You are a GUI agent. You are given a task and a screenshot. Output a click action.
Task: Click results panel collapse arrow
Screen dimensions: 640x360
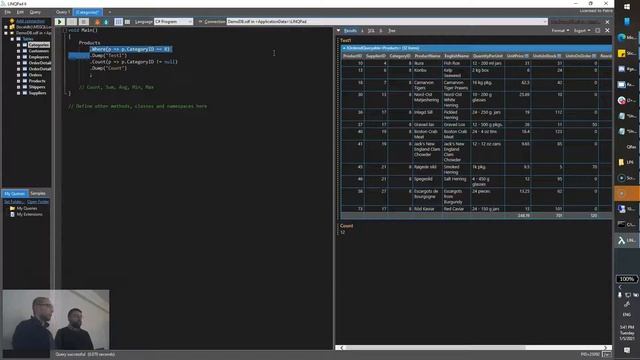pyautogui.click(x=338, y=31)
